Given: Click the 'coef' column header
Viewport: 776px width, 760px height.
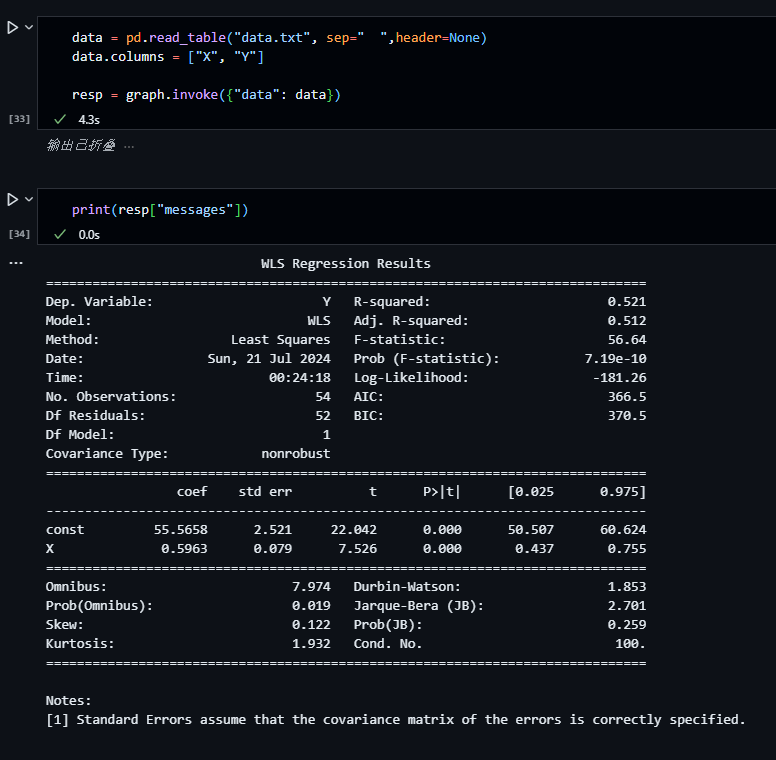Looking at the screenshot, I should pyautogui.click(x=192, y=492).
